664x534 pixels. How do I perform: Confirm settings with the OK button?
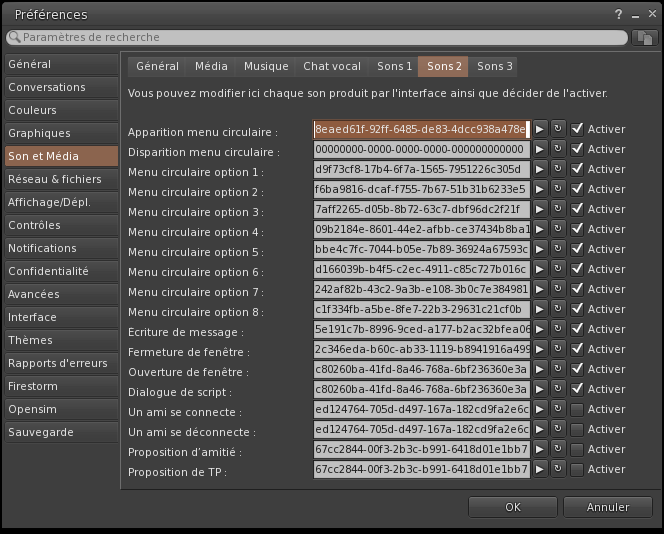click(x=512, y=507)
